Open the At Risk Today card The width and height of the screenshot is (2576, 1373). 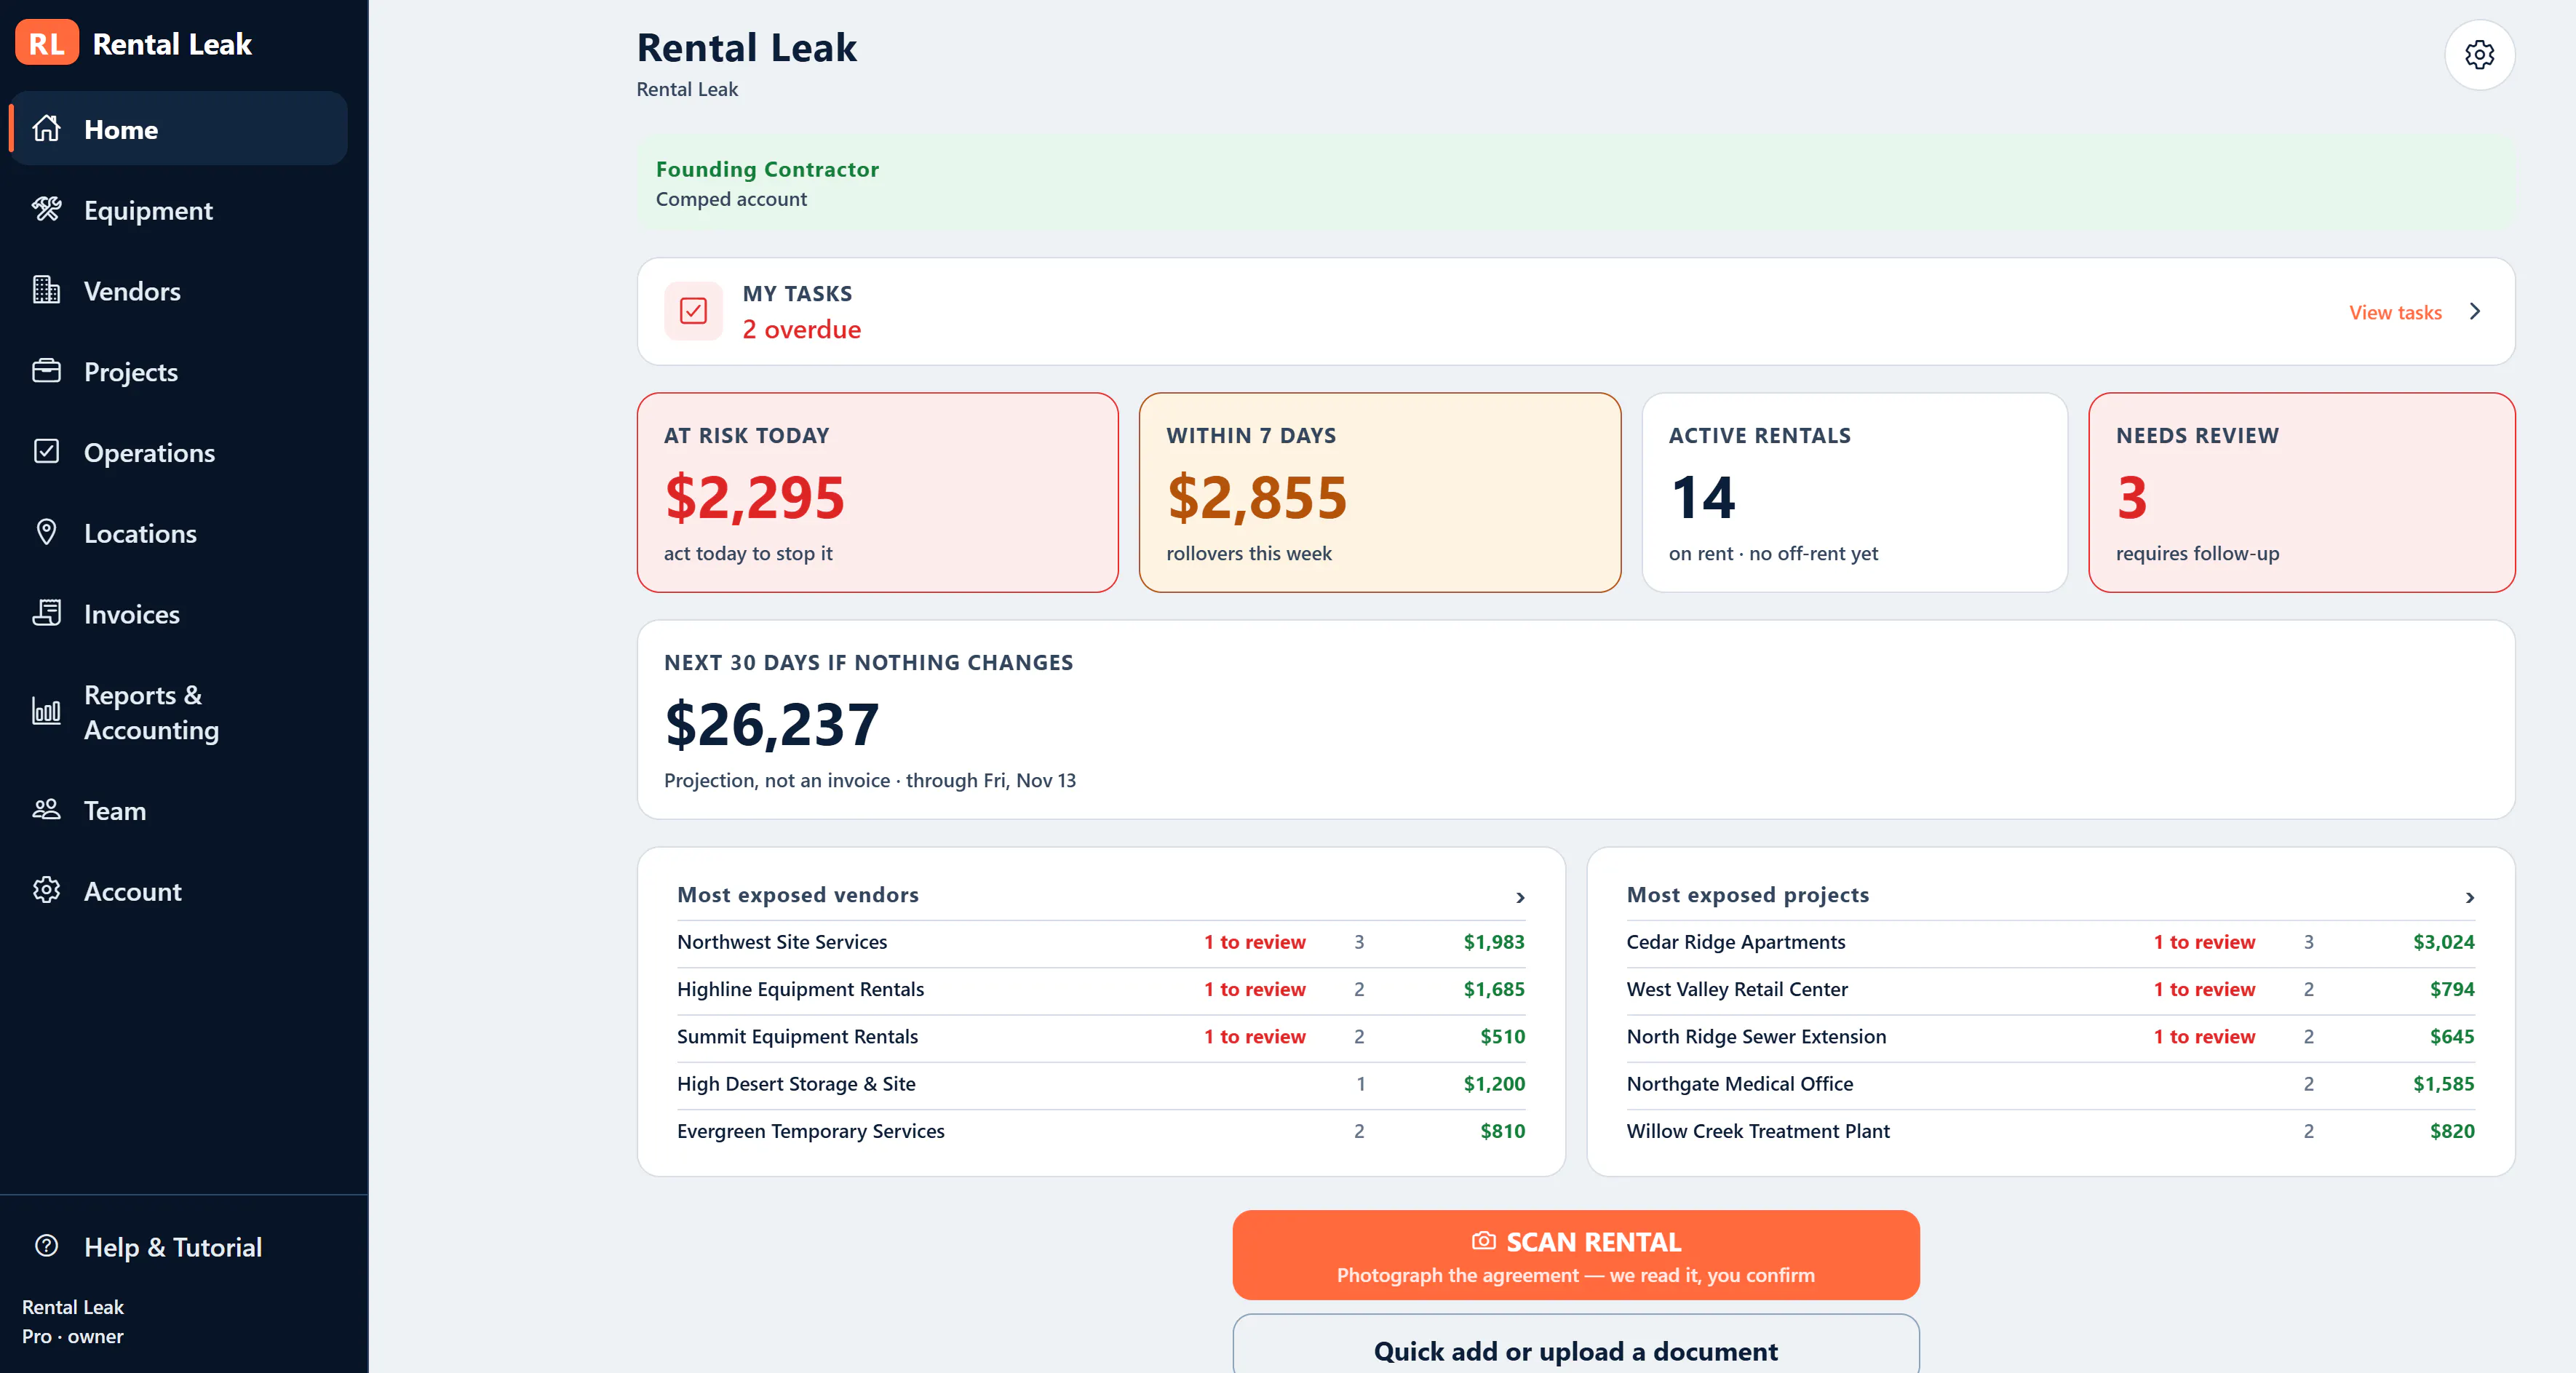[x=877, y=492]
